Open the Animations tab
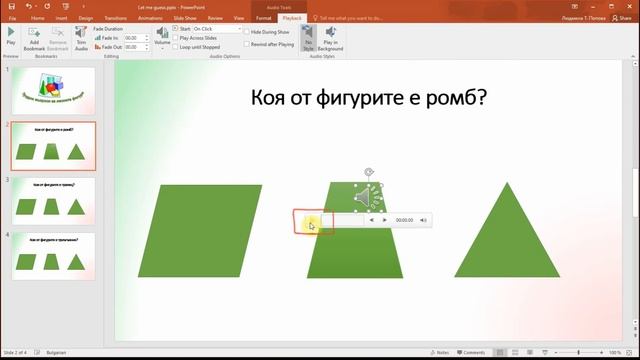Image resolution: width=640 pixels, height=360 pixels. pos(150,18)
